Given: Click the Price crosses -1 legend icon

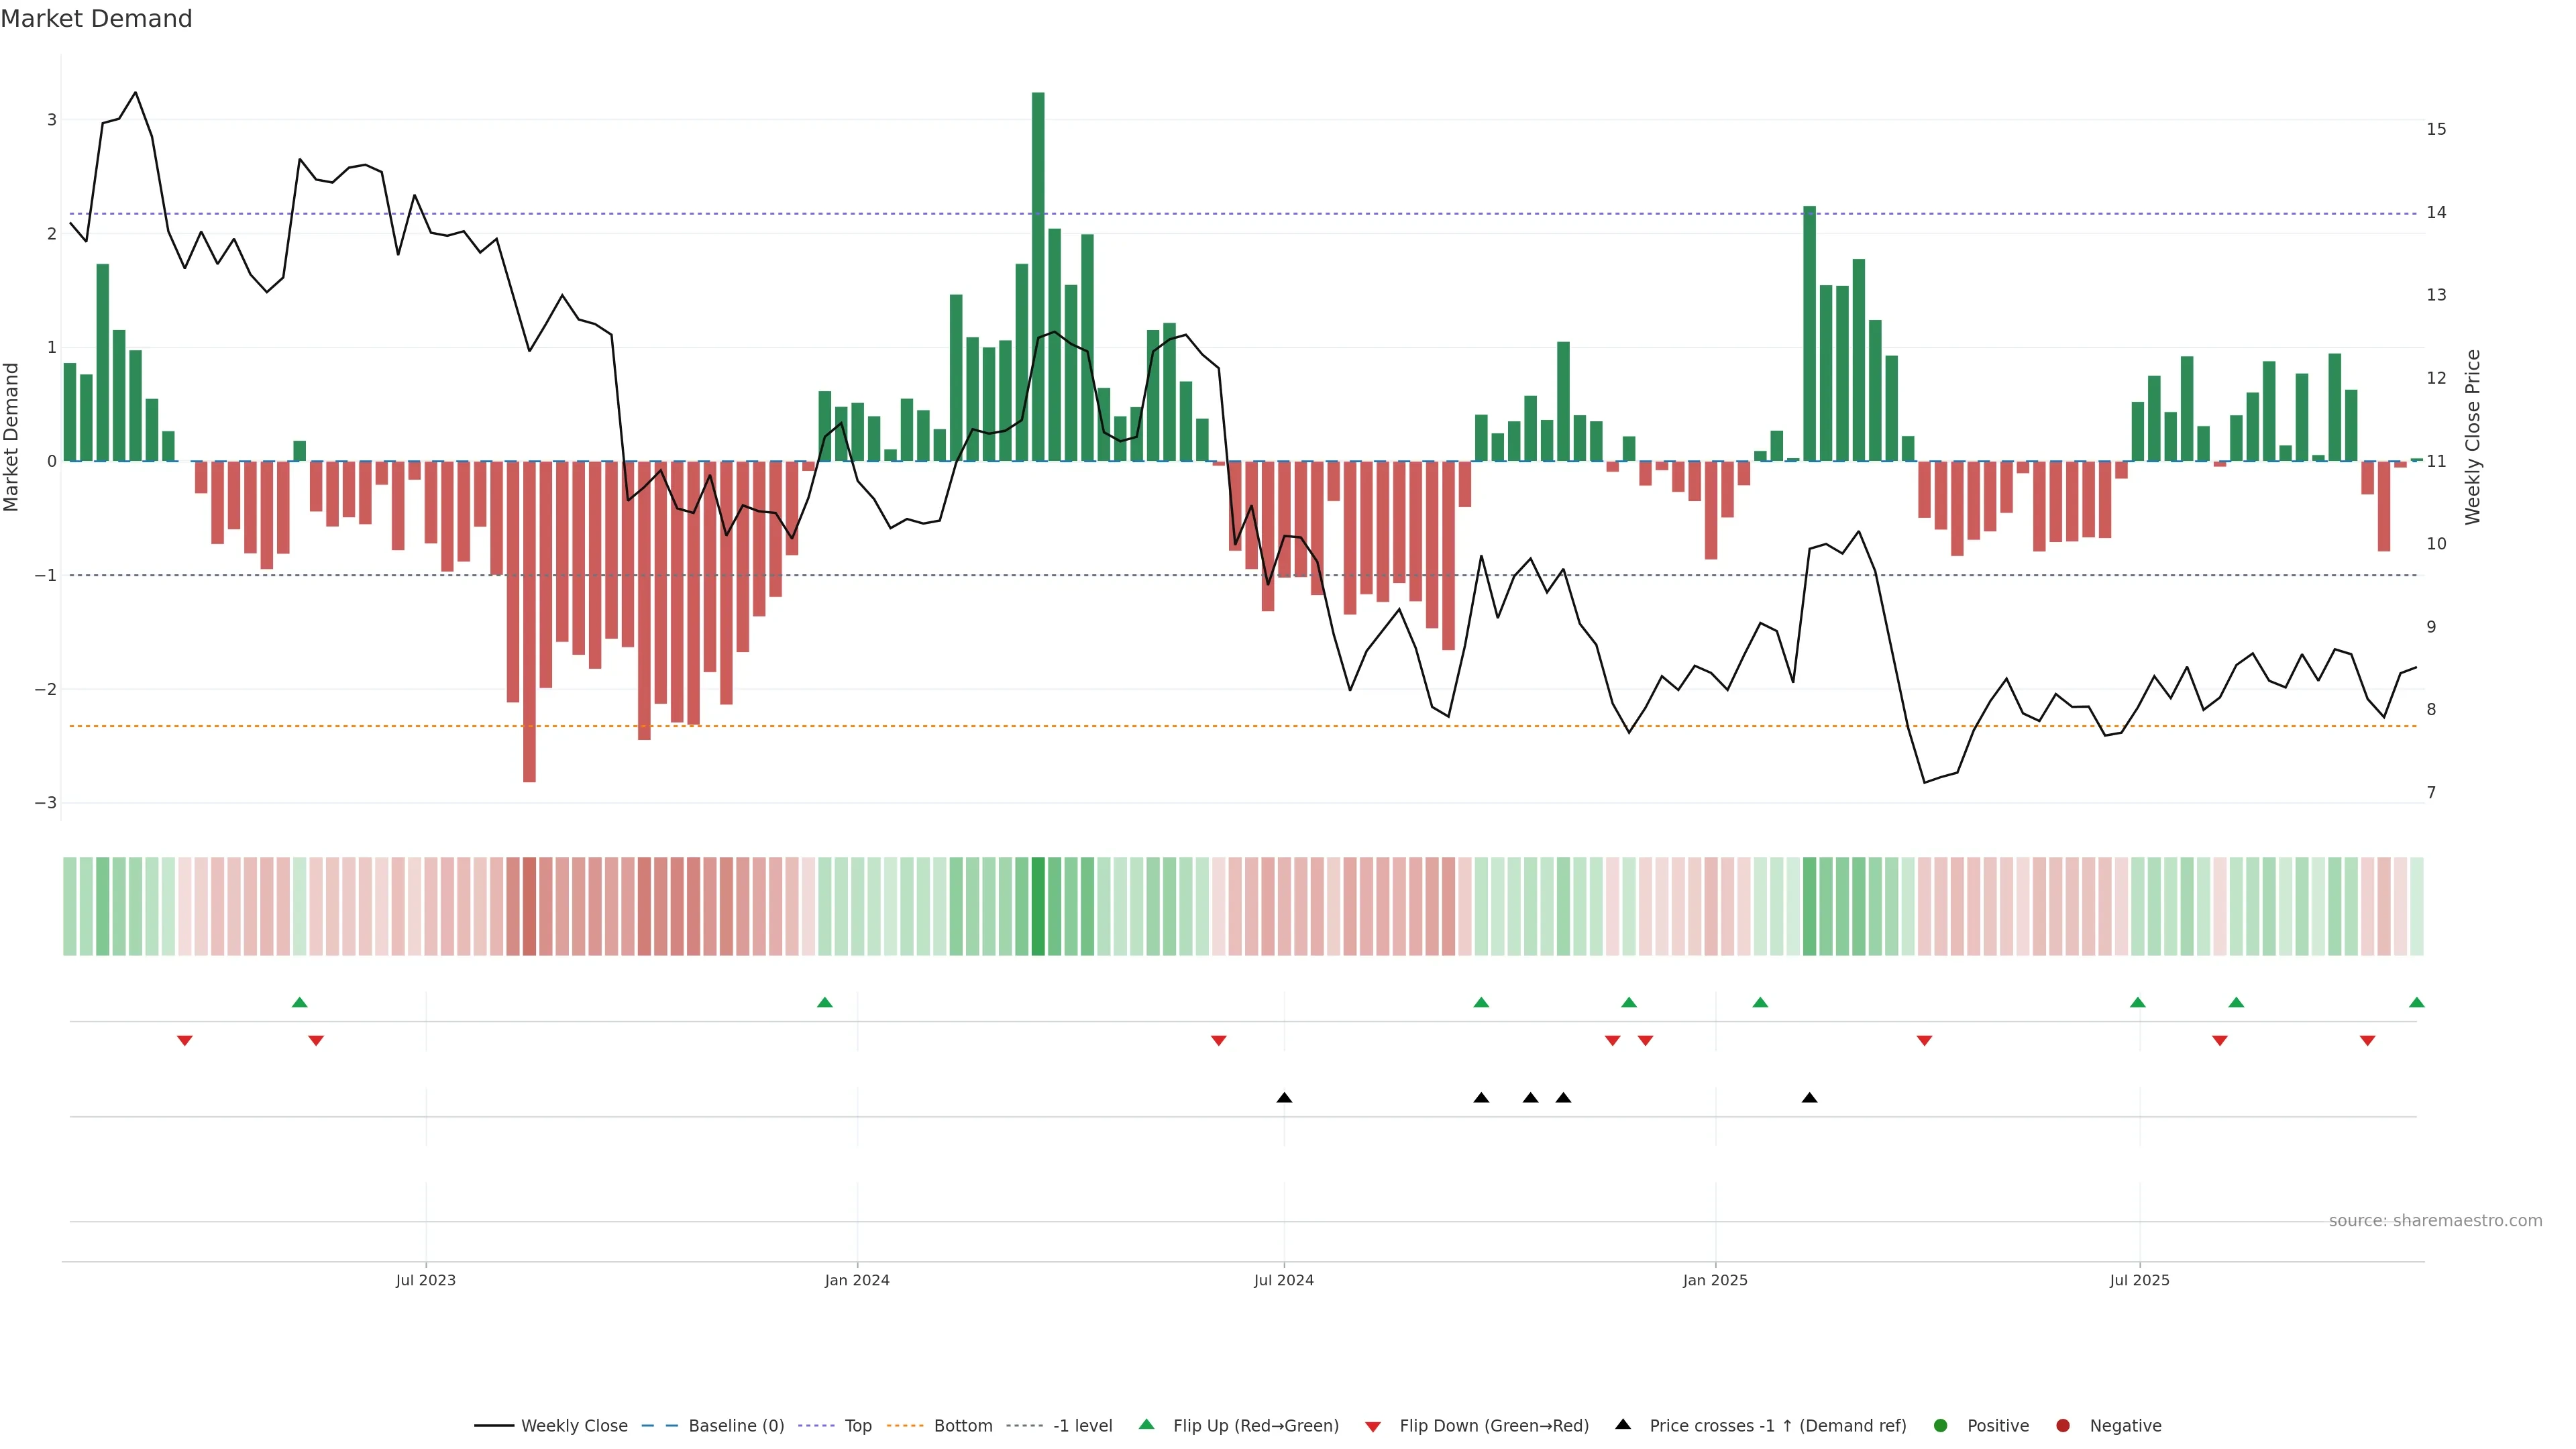Looking at the screenshot, I should pos(1623,1425).
